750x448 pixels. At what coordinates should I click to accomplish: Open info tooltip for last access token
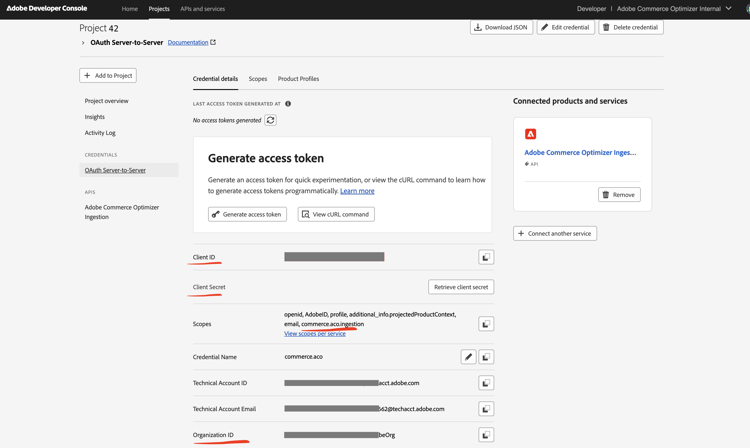coord(288,104)
